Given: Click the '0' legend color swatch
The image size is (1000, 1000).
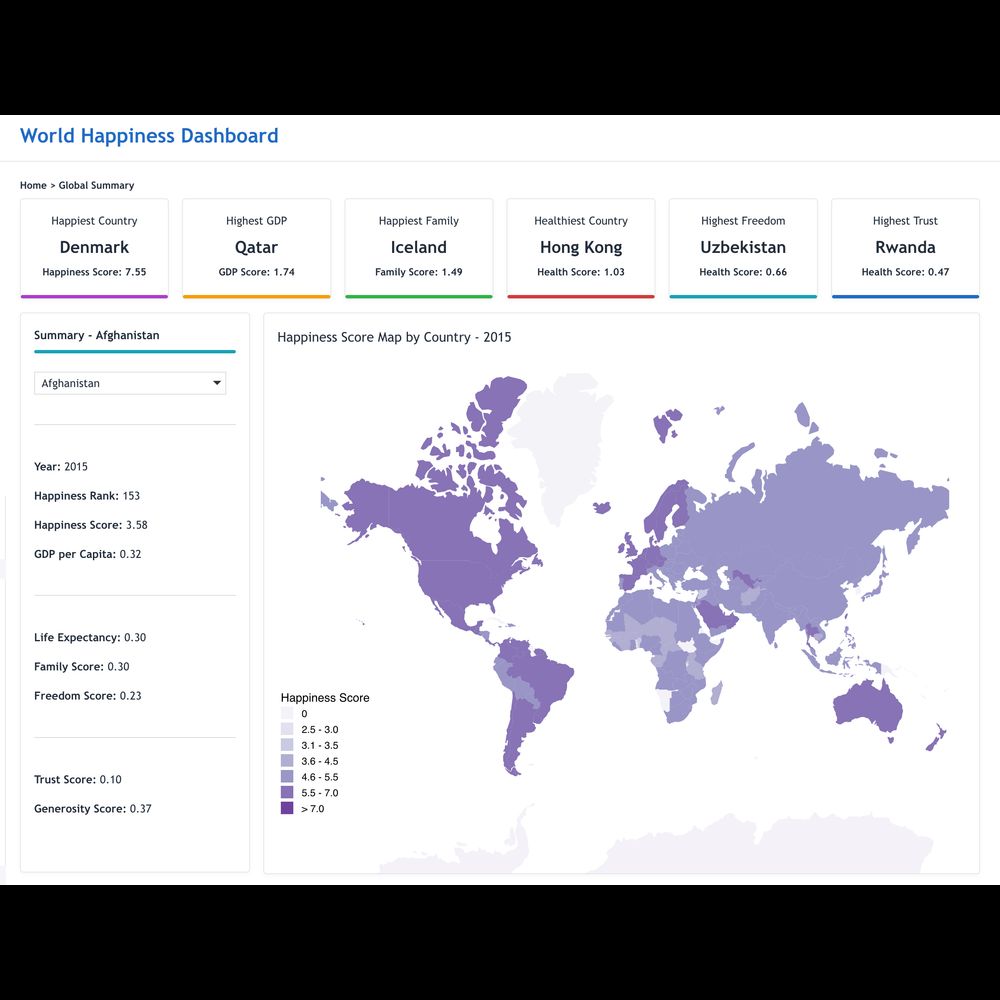Looking at the screenshot, I should (287, 714).
